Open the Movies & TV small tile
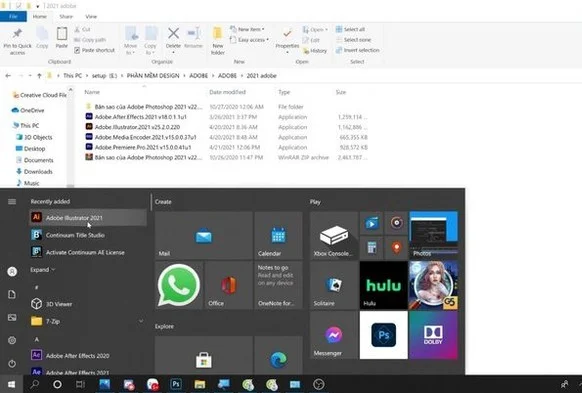 372,223
